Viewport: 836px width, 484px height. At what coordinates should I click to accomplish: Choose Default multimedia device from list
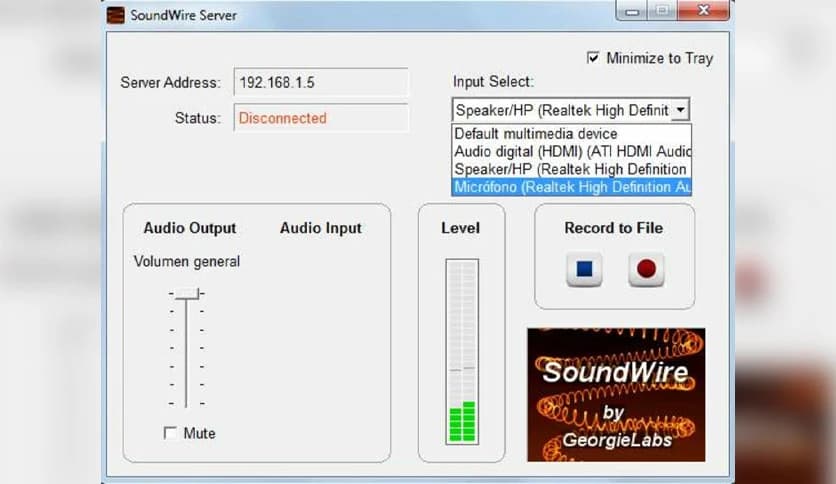click(x=572, y=134)
